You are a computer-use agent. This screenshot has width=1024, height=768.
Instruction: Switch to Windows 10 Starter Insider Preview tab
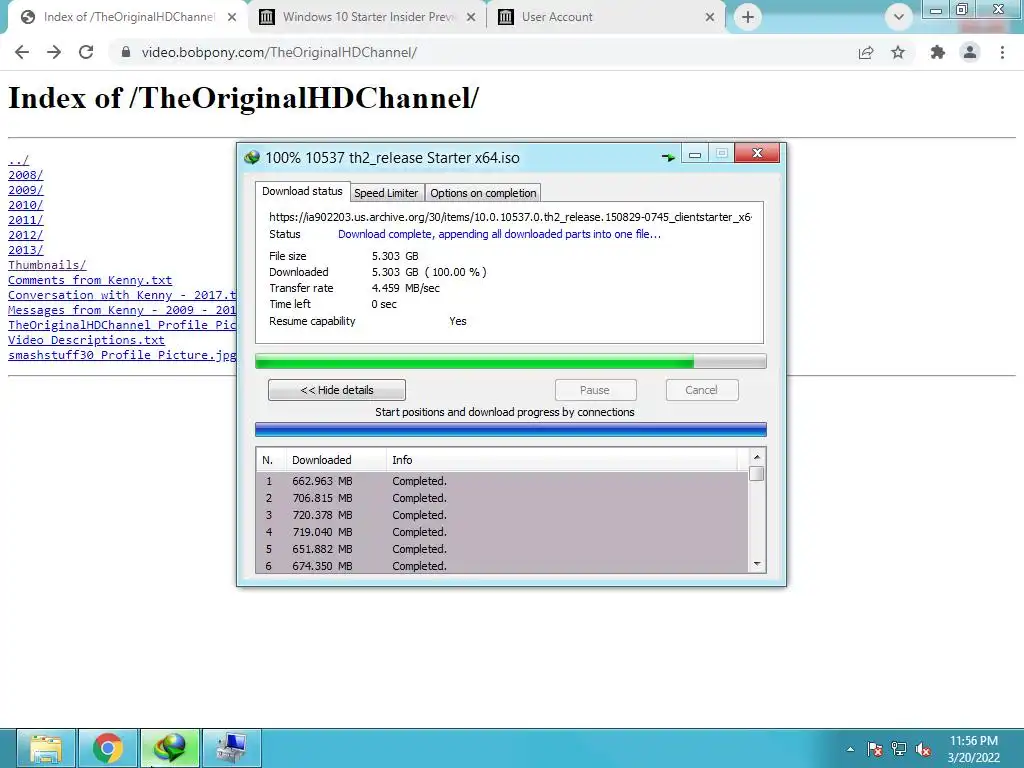366,17
